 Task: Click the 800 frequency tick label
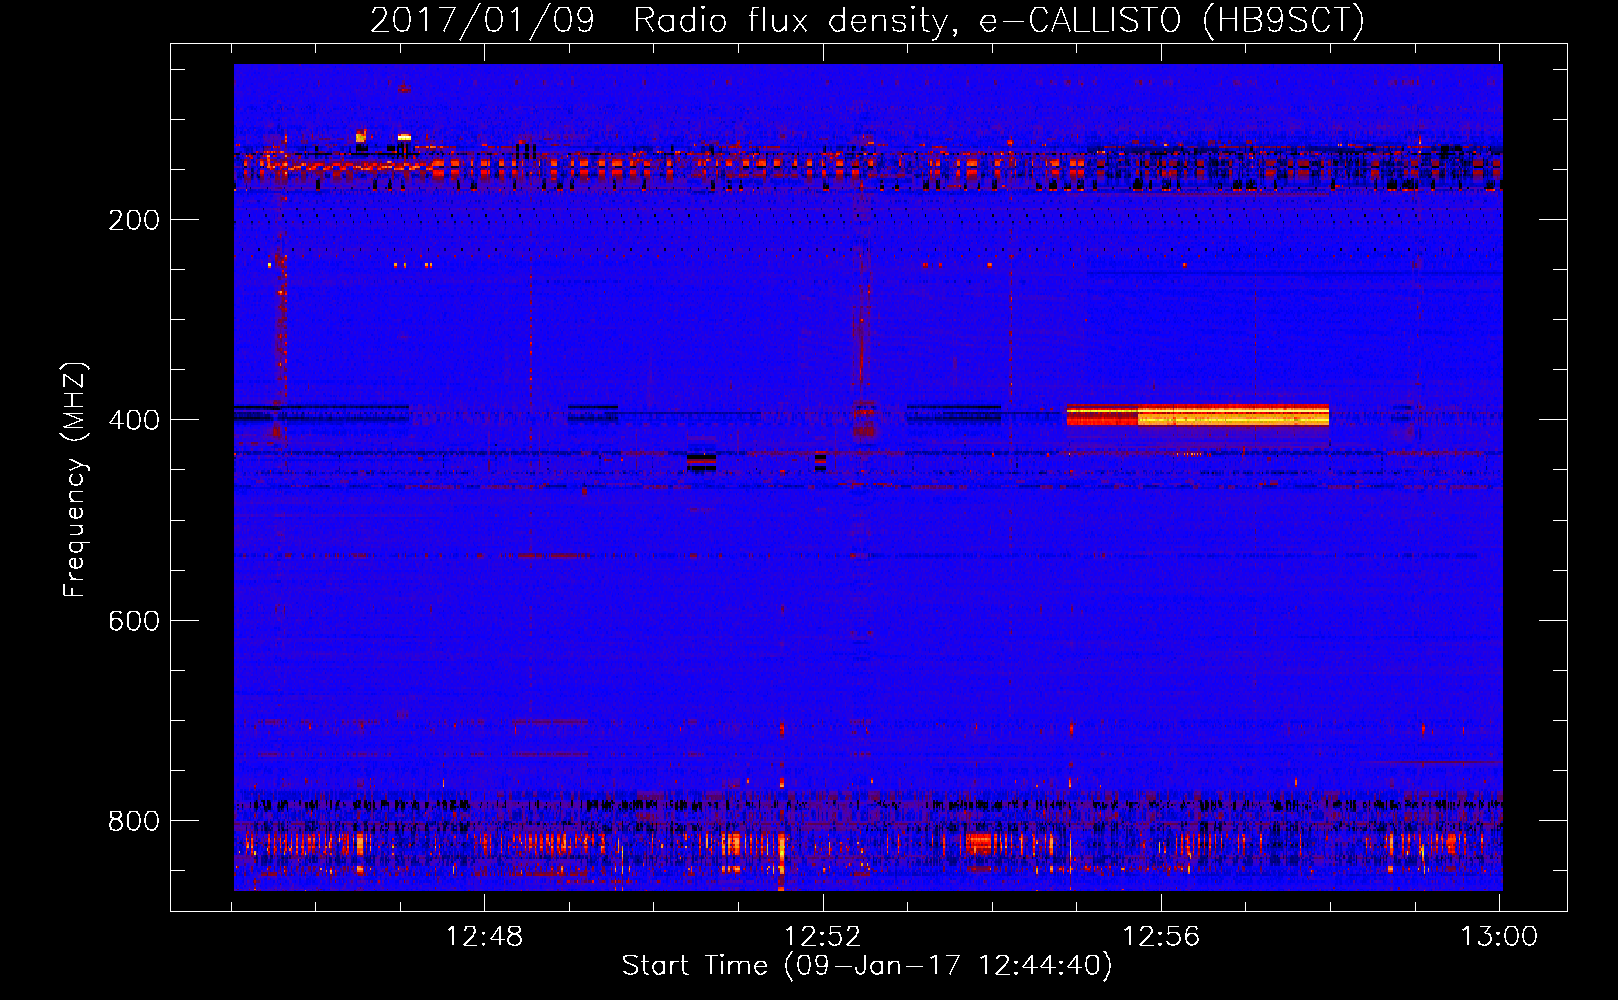pos(134,821)
